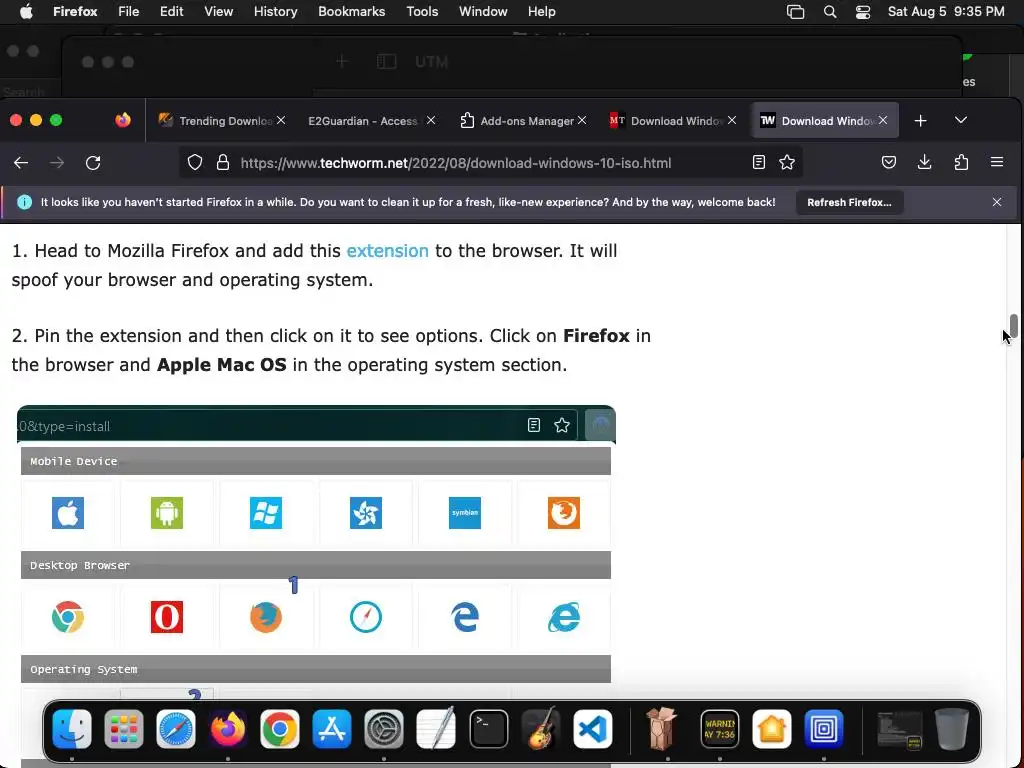Save page to Pocket

point(888,163)
